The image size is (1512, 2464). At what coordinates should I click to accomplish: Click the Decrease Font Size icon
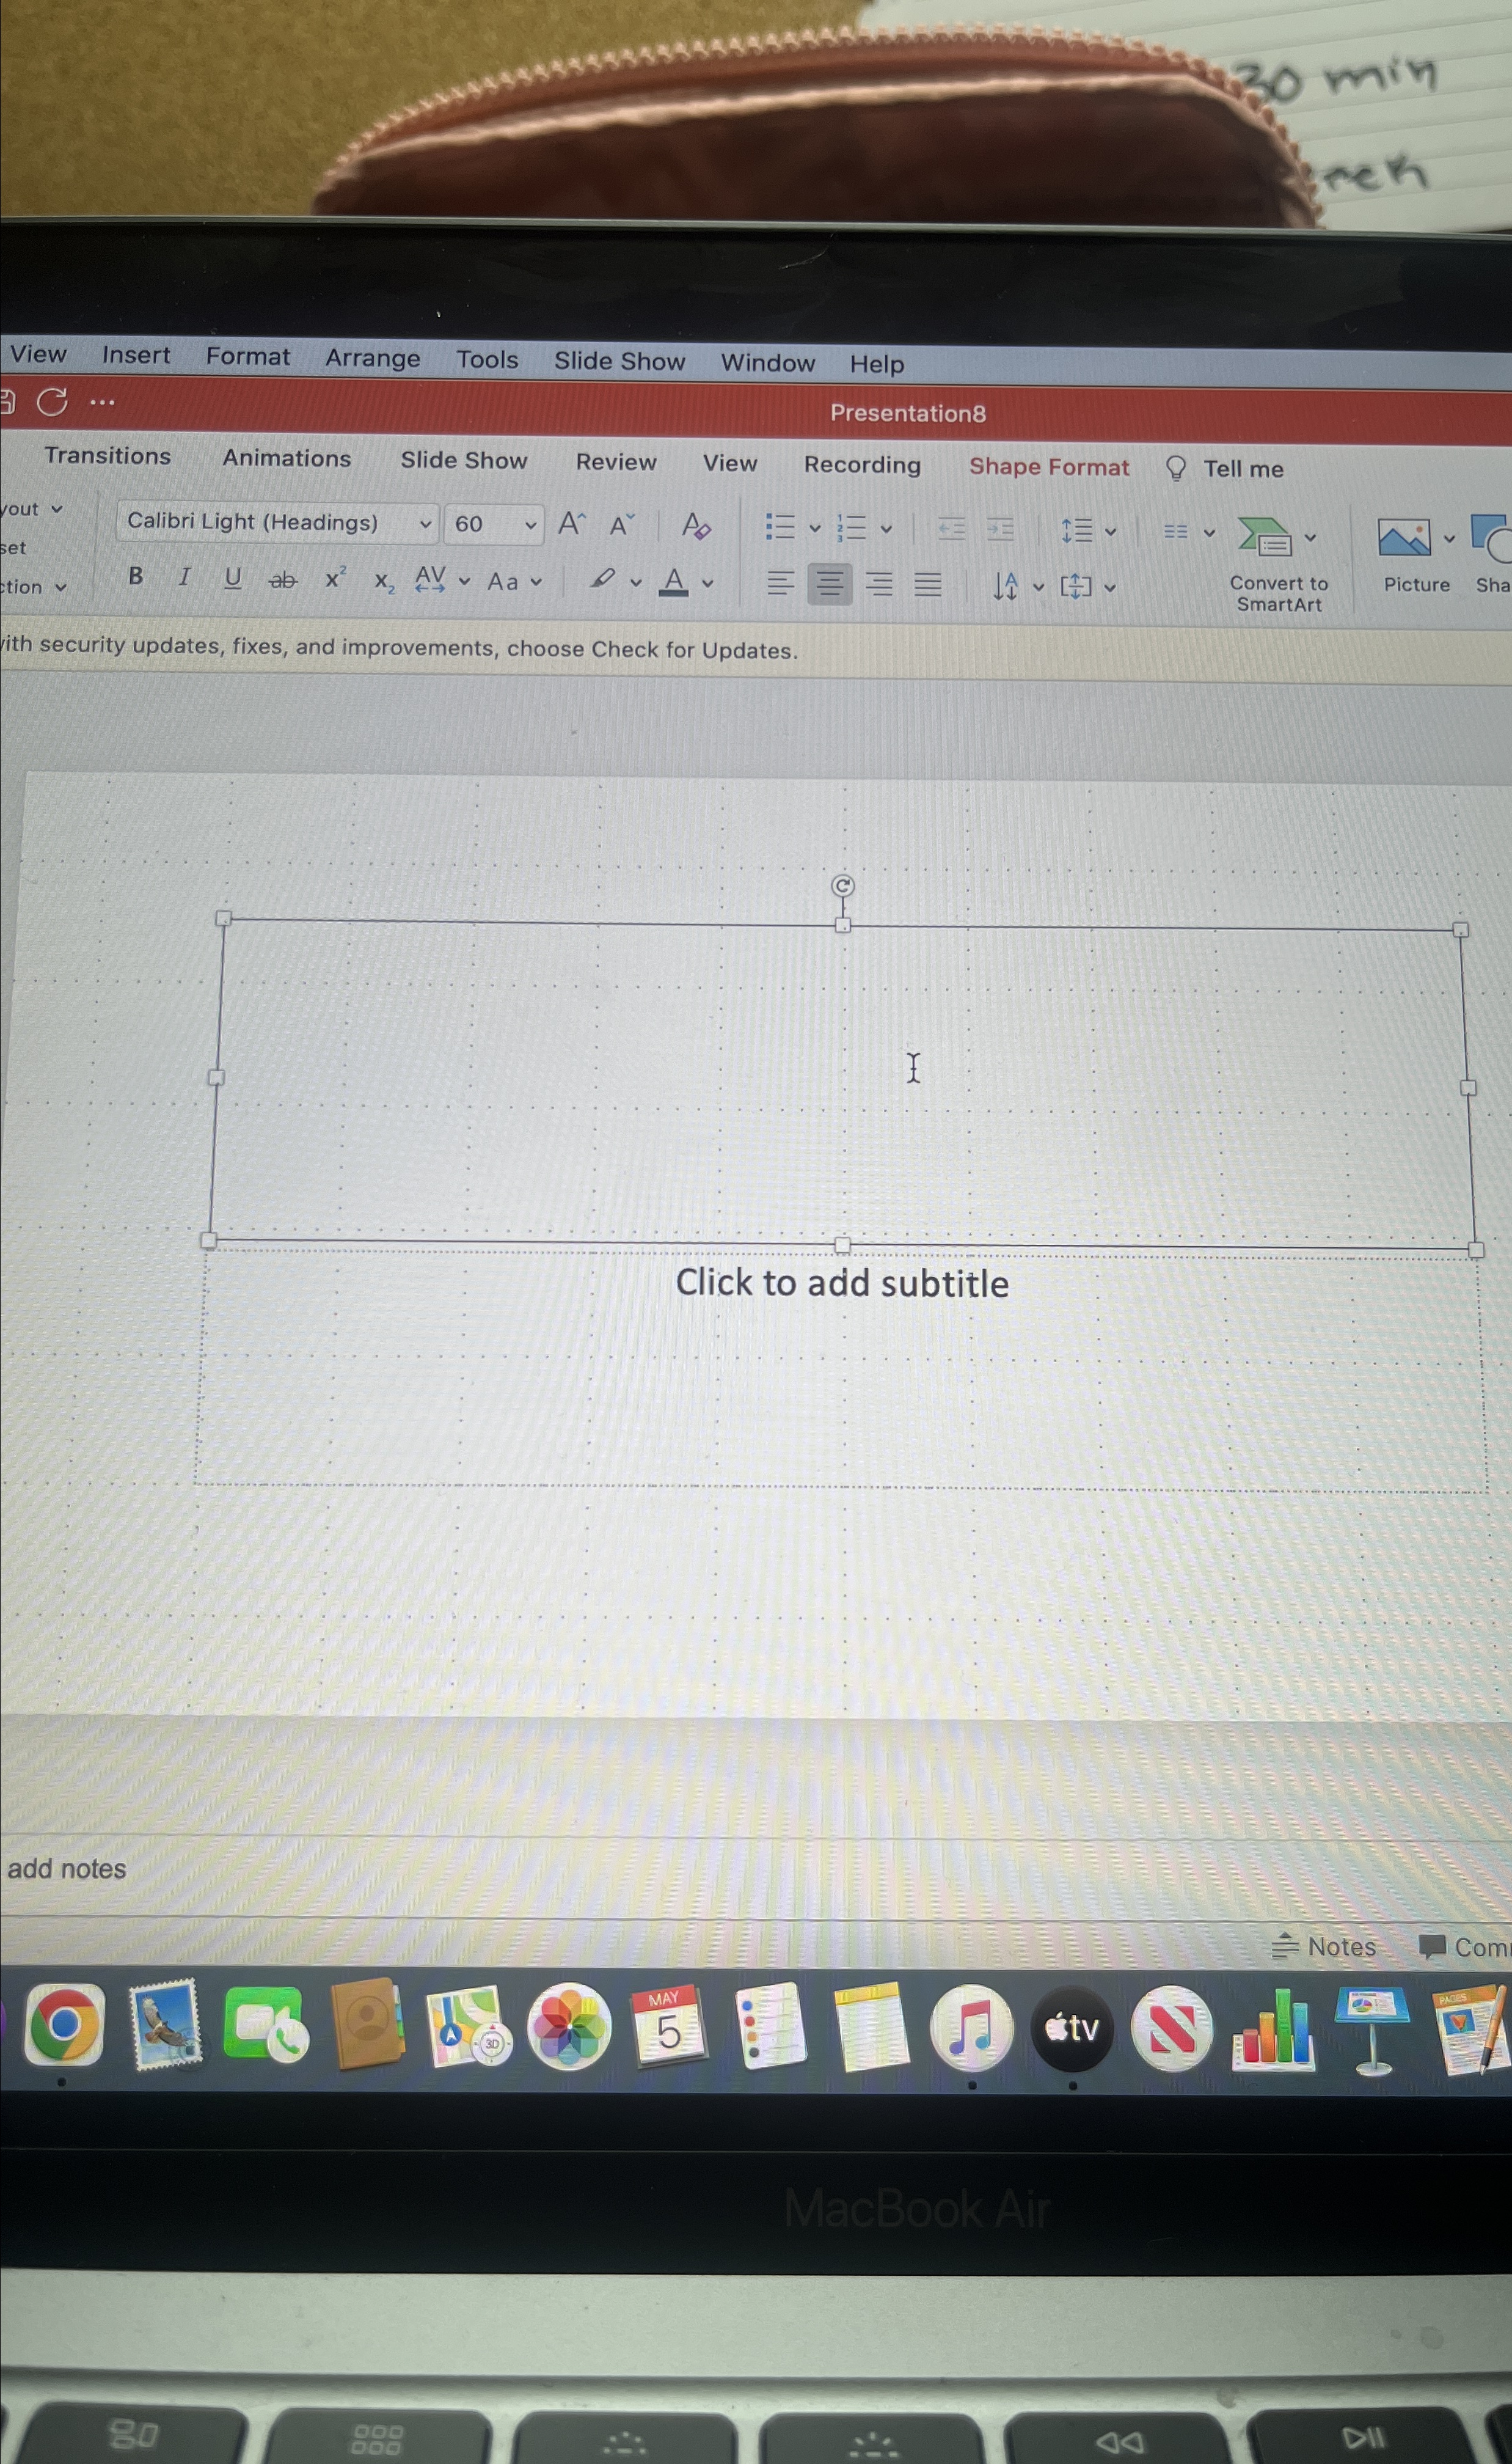click(621, 525)
